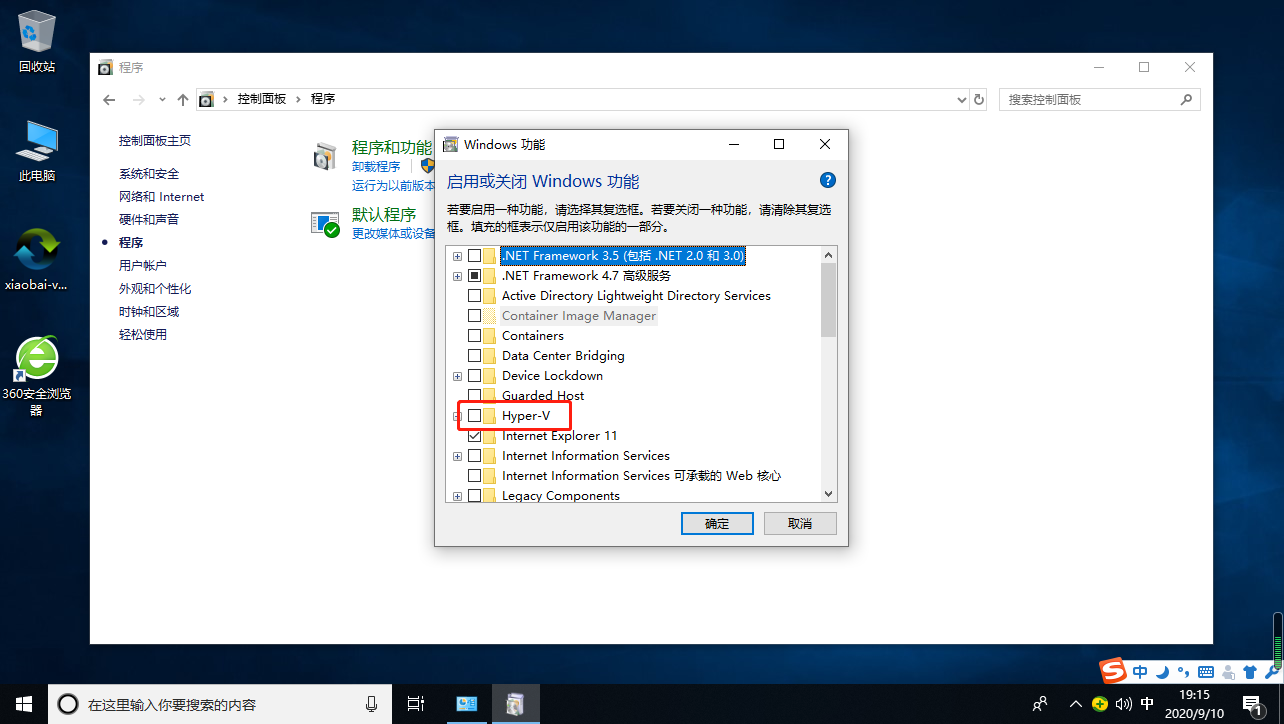Click the 取消 button
Viewport: 1284px width, 724px height.
coord(800,524)
